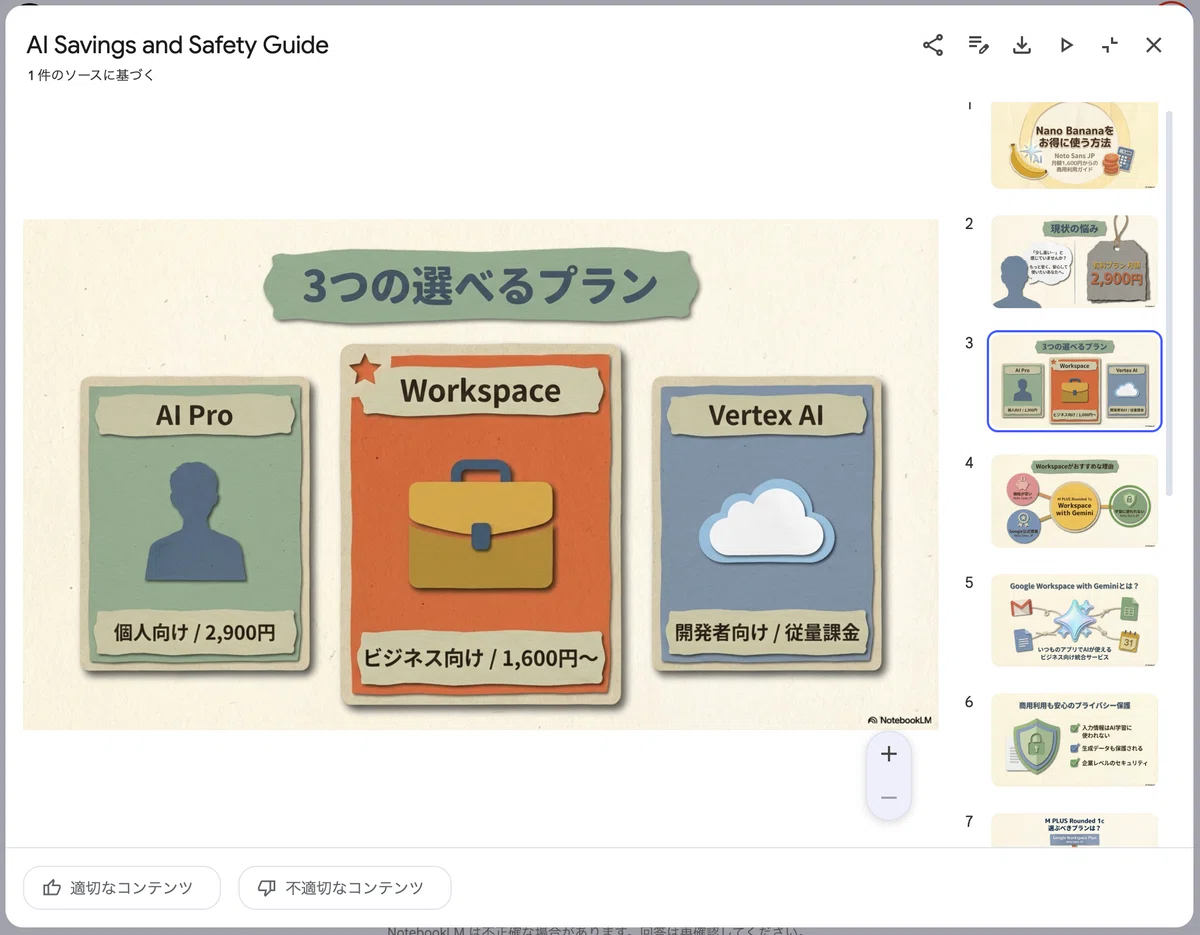Click the text 1 件のソースに基づく
This screenshot has width=1200, height=935.
pos(92,75)
